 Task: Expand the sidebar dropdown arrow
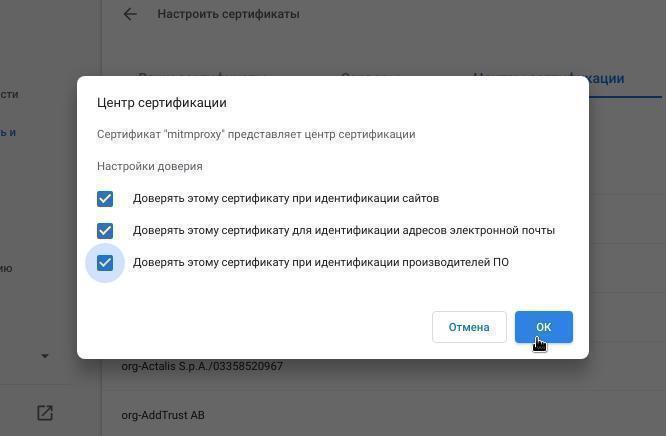(45, 356)
